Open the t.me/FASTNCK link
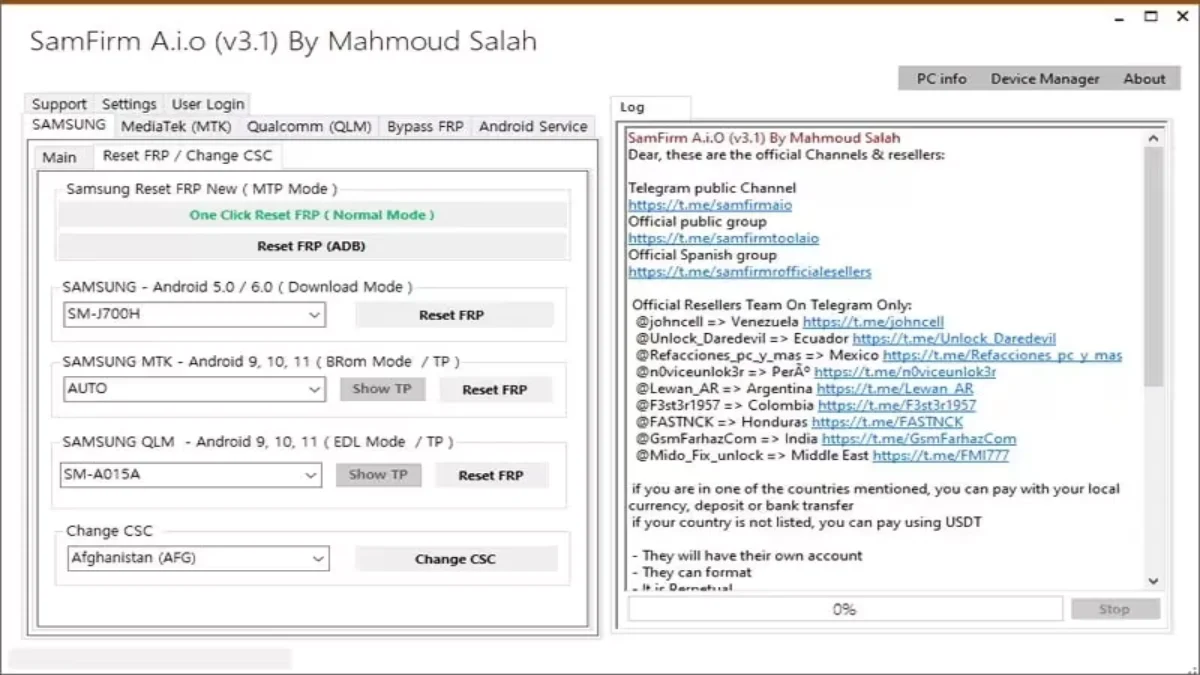 887,423
